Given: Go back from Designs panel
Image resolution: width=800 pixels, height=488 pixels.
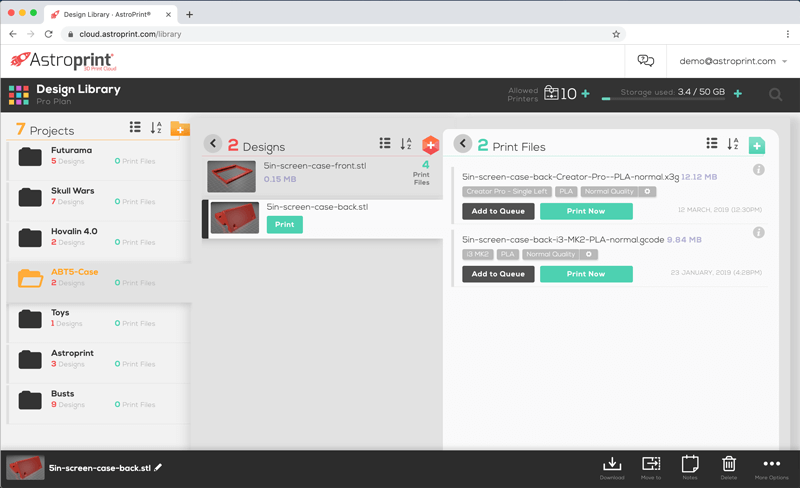Looking at the screenshot, I should coord(213,143).
